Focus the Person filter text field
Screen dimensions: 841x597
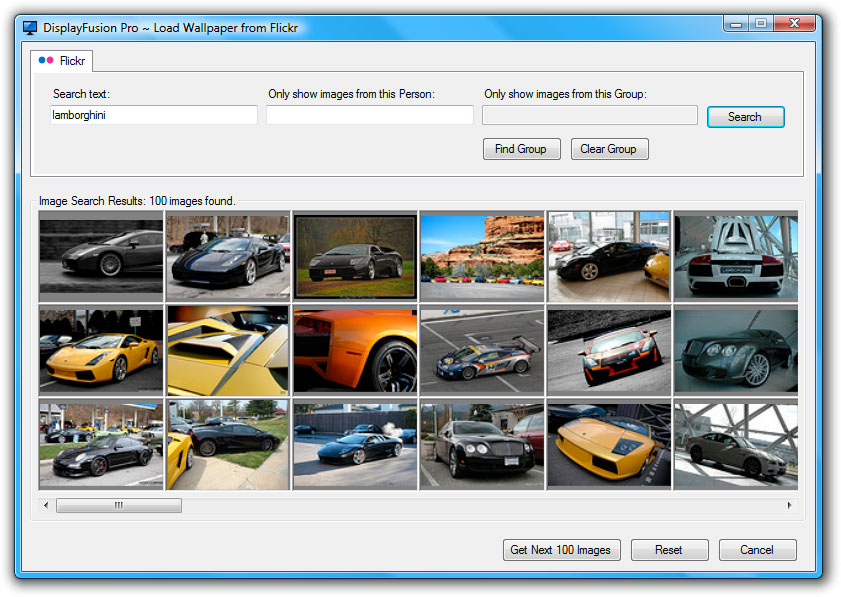369,115
